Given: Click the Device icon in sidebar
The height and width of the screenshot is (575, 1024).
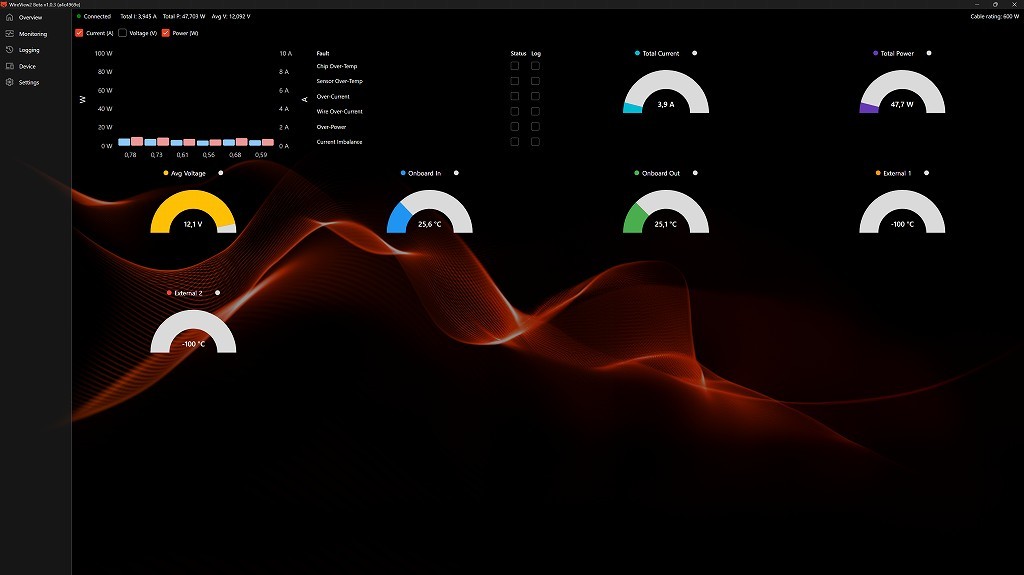Looking at the screenshot, I should point(9,66).
